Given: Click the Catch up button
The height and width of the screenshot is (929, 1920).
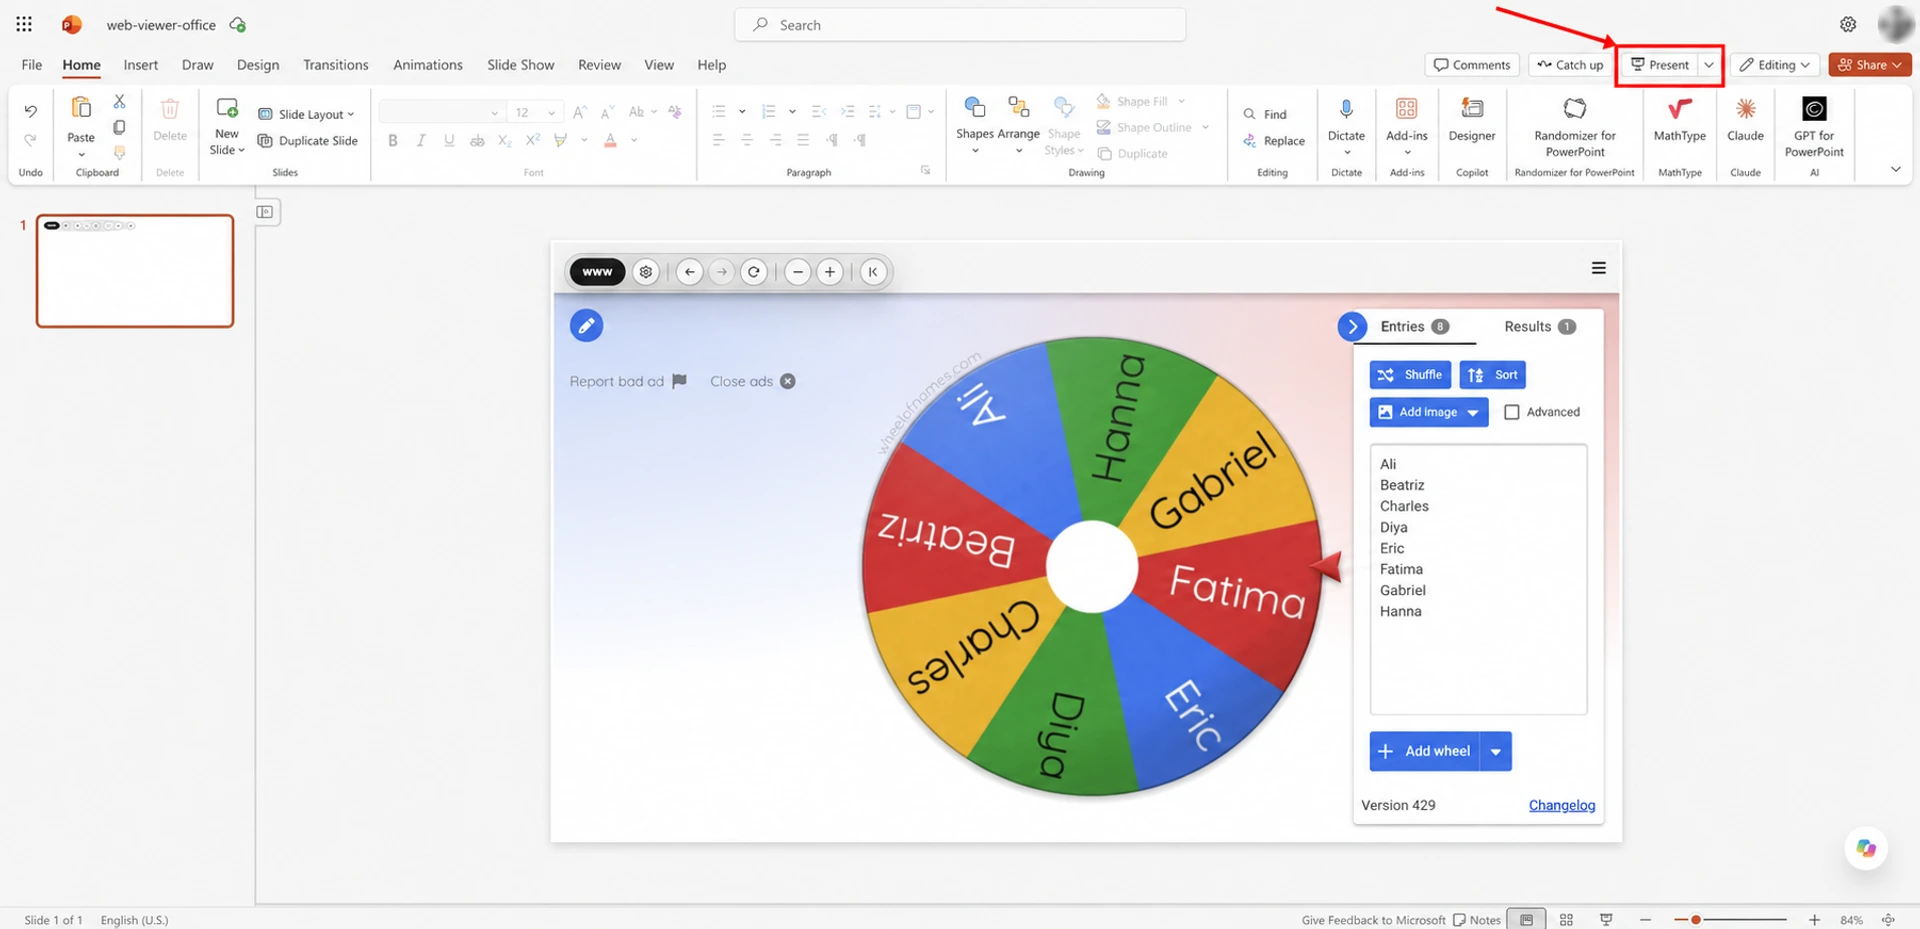Looking at the screenshot, I should pyautogui.click(x=1570, y=65).
